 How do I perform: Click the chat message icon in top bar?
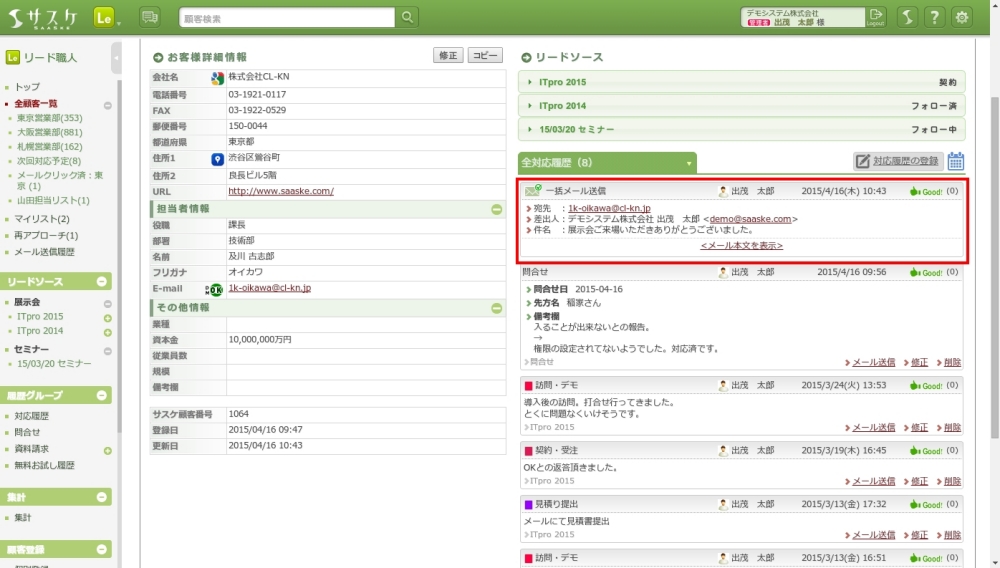(x=150, y=17)
